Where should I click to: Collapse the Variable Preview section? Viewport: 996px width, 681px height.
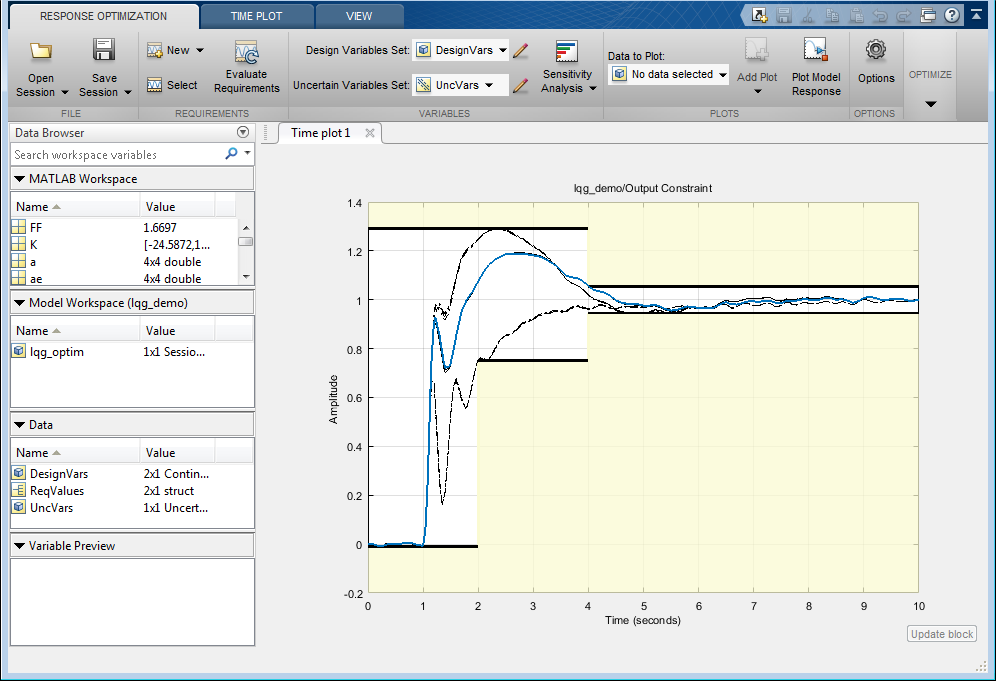click(x=20, y=546)
